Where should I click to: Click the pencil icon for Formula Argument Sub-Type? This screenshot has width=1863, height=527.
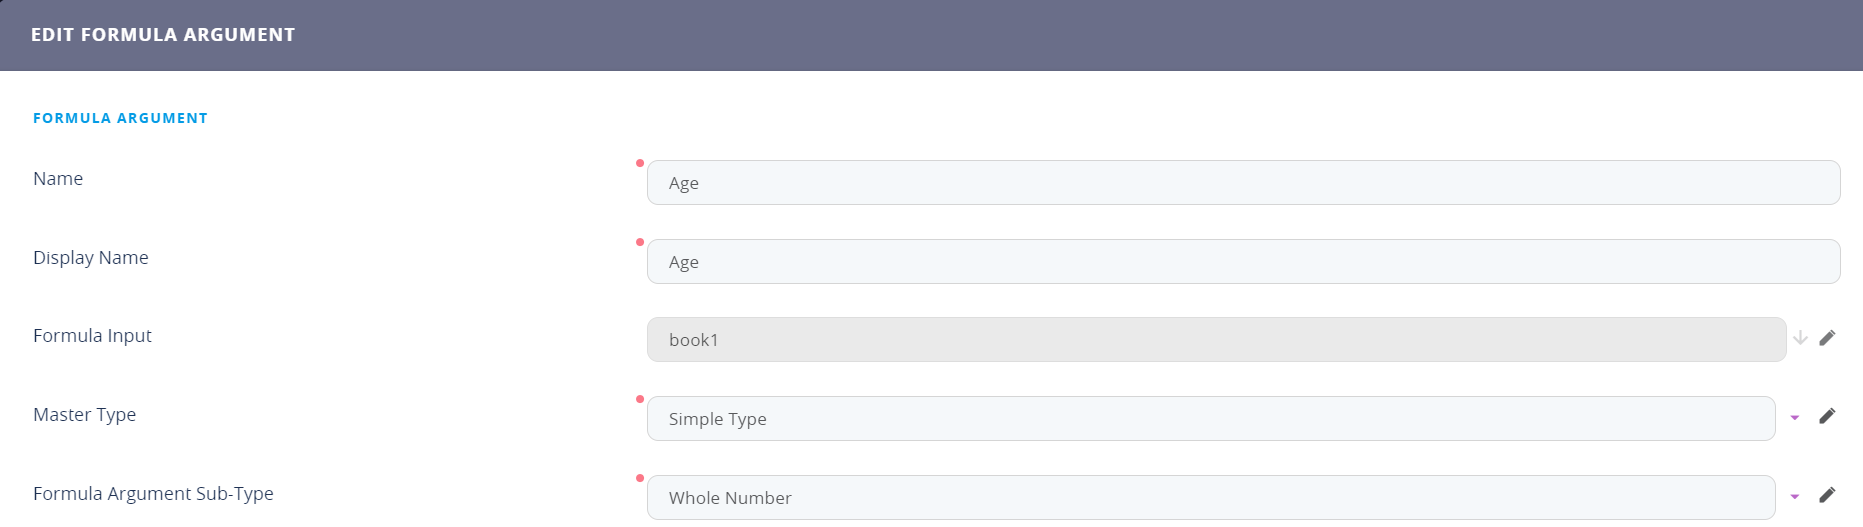tap(1827, 495)
